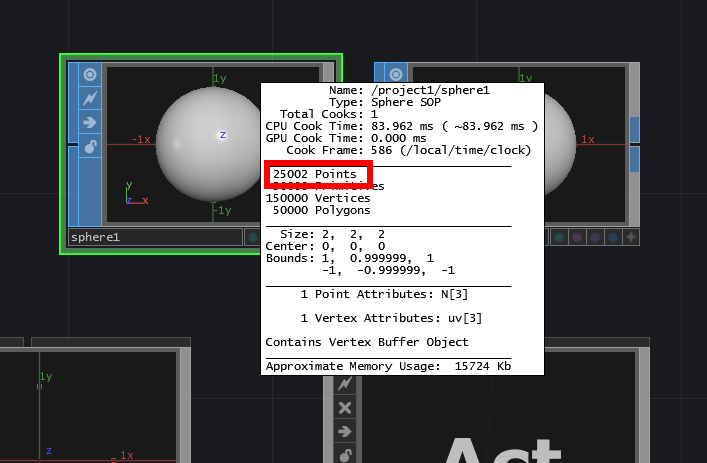Viewport: 707px width, 463px height.
Task: Click the GPU Cook Time 0.000 ms line
Action: click(346, 138)
